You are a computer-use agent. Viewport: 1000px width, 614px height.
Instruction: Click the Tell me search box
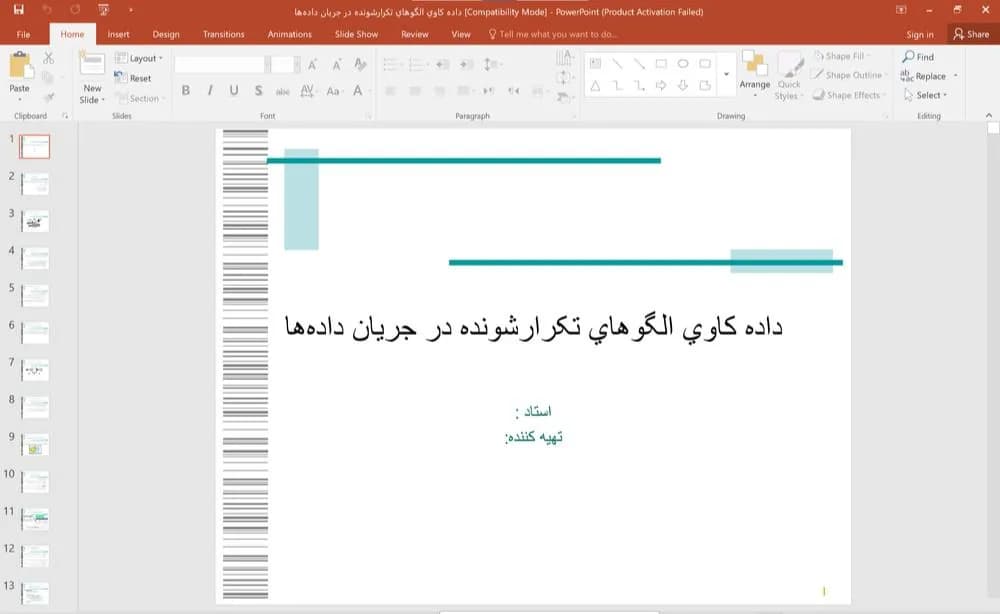click(552, 34)
